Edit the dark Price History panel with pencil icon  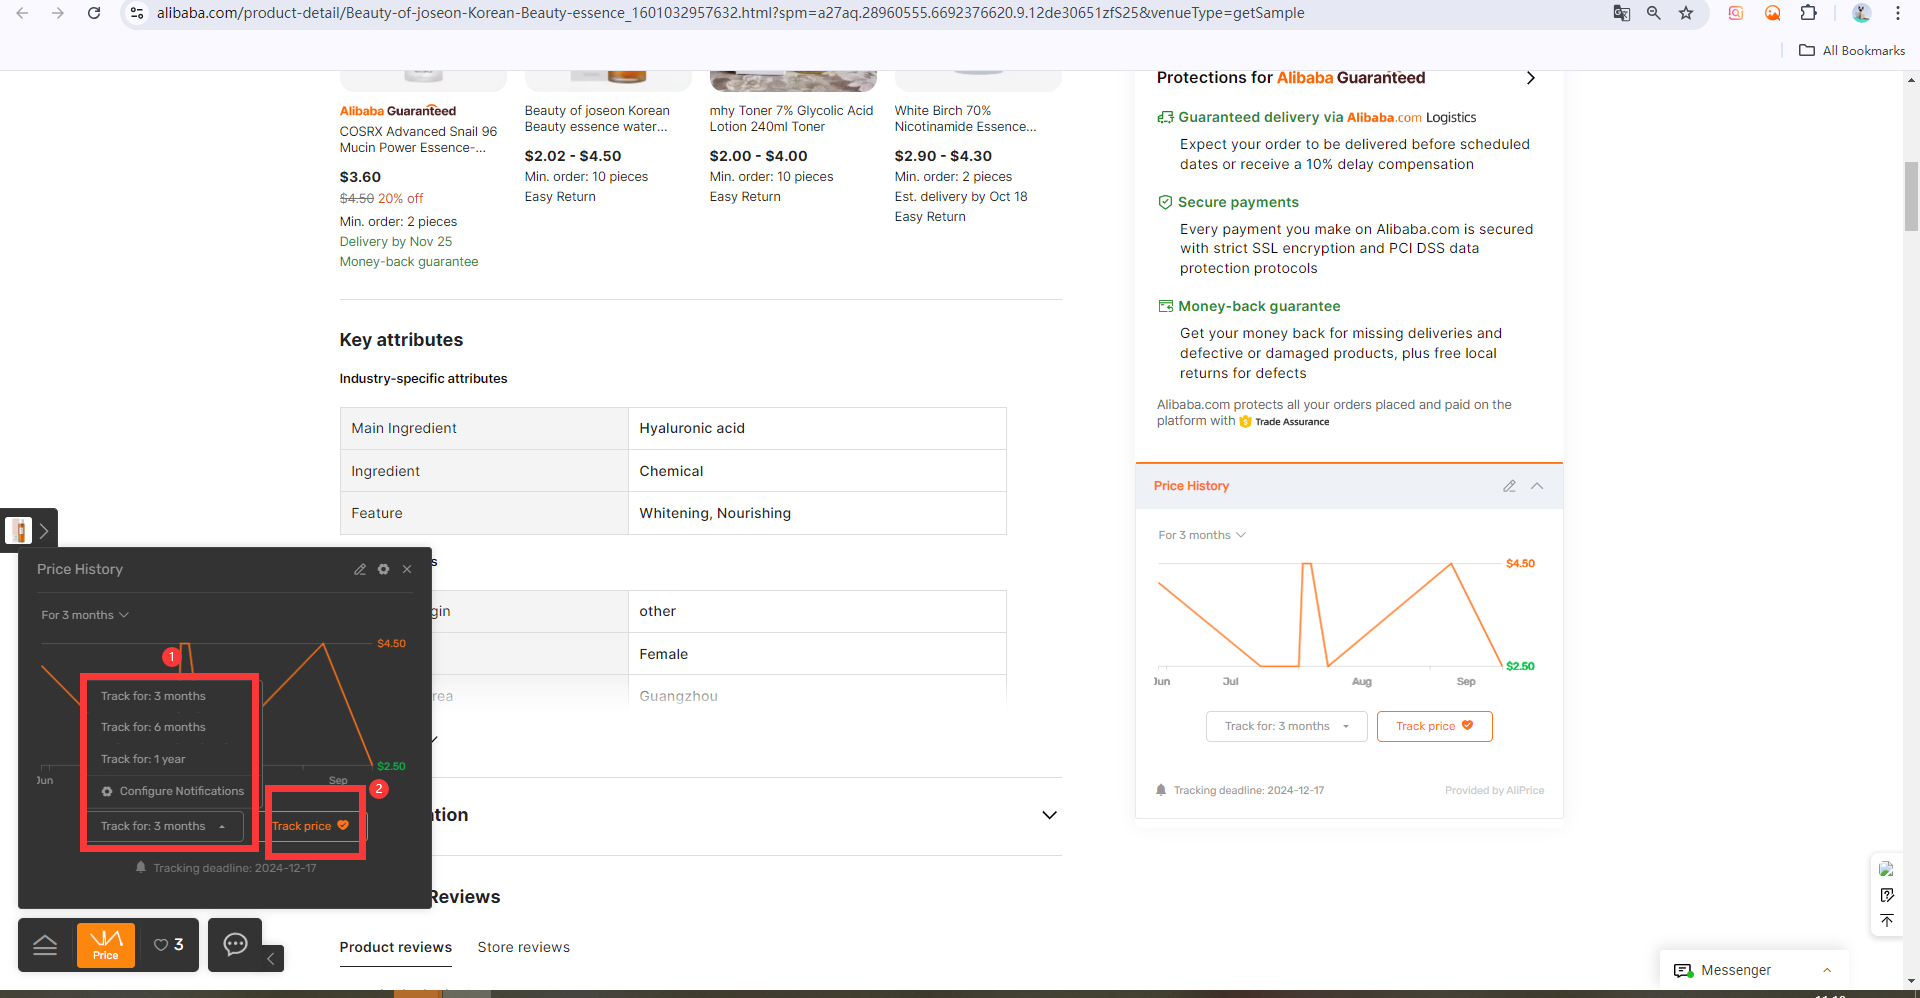[360, 569]
